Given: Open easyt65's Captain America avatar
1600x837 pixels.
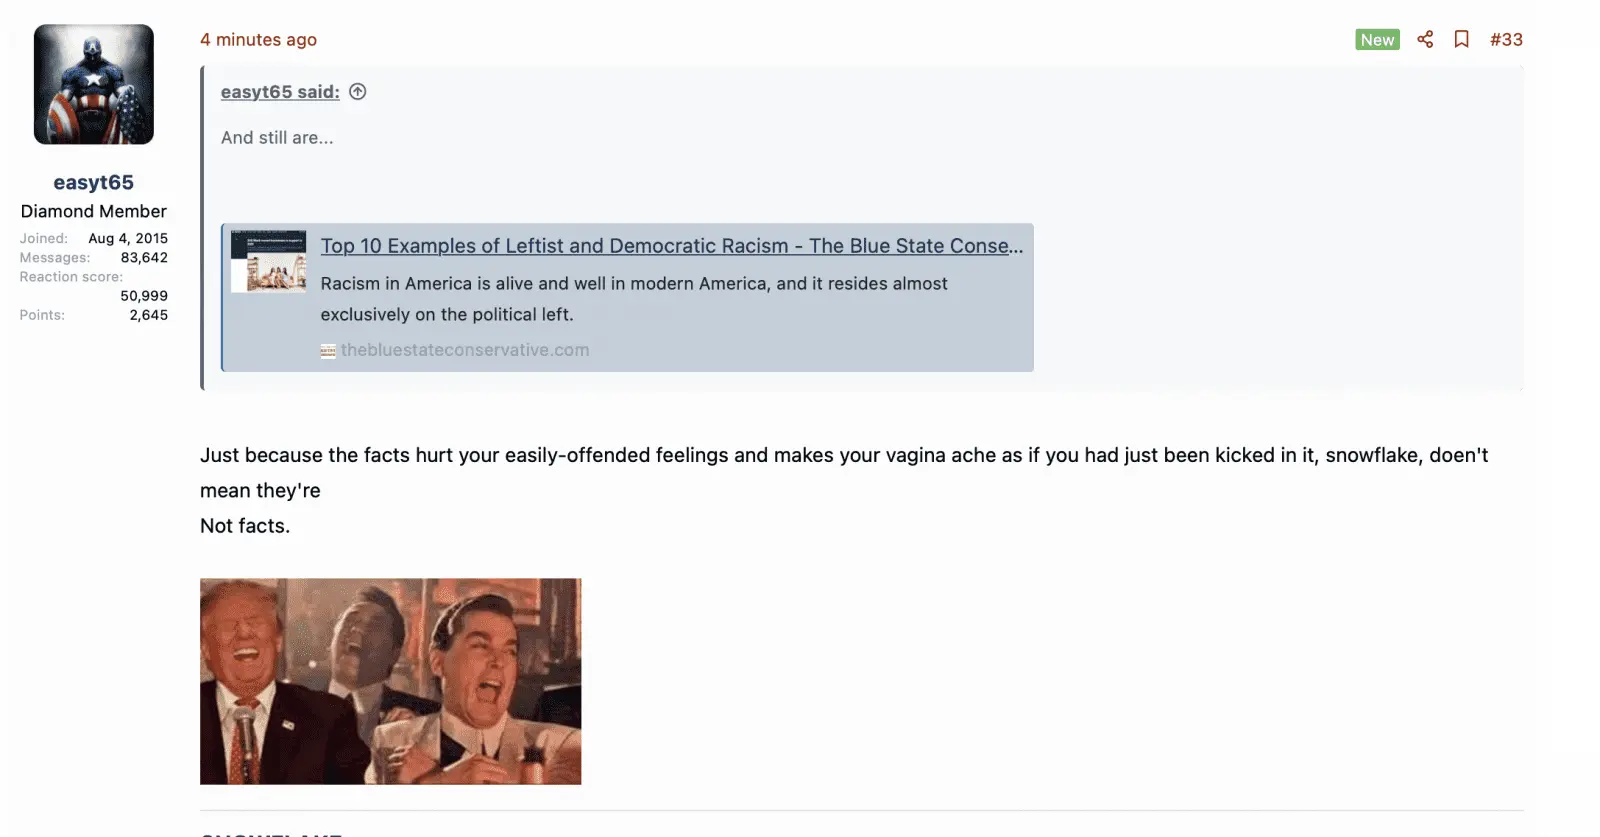Looking at the screenshot, I should click(x=93, y=84).
